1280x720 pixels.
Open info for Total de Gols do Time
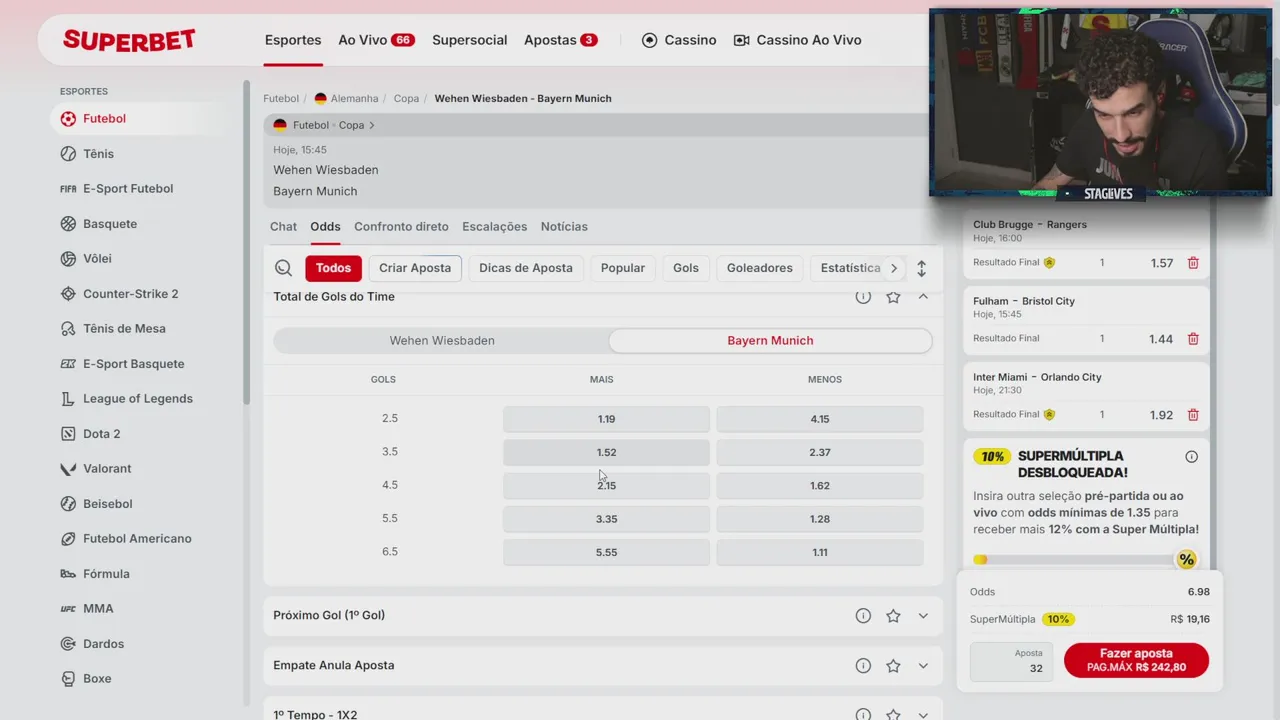tap(863, 297)
